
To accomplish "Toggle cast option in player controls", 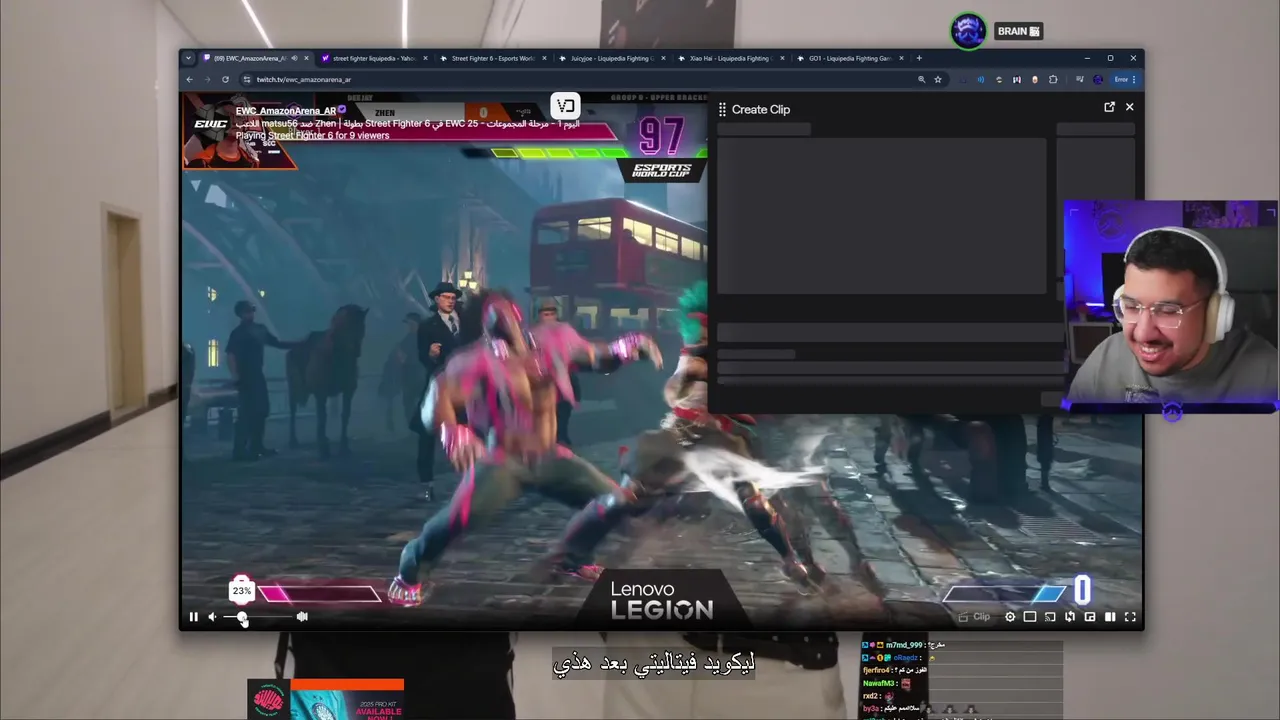I will tap(1050, 617).
